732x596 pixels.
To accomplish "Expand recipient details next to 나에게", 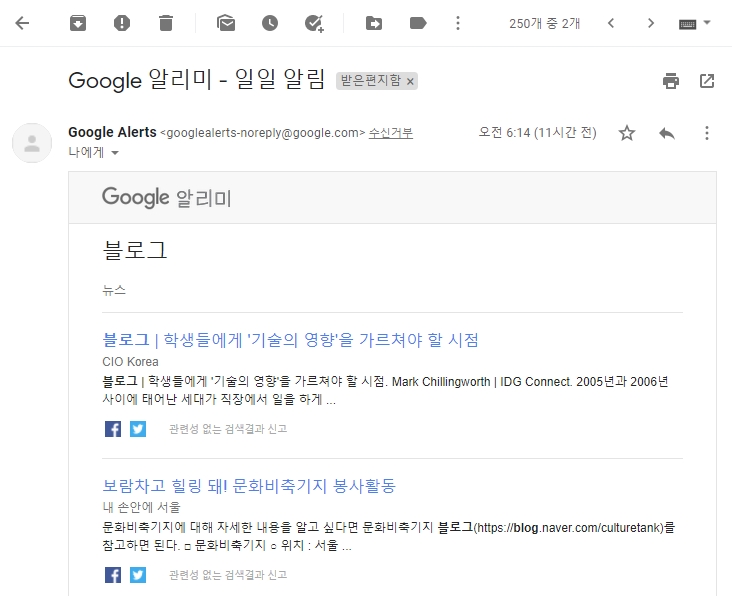I will (x=115, y=153).
